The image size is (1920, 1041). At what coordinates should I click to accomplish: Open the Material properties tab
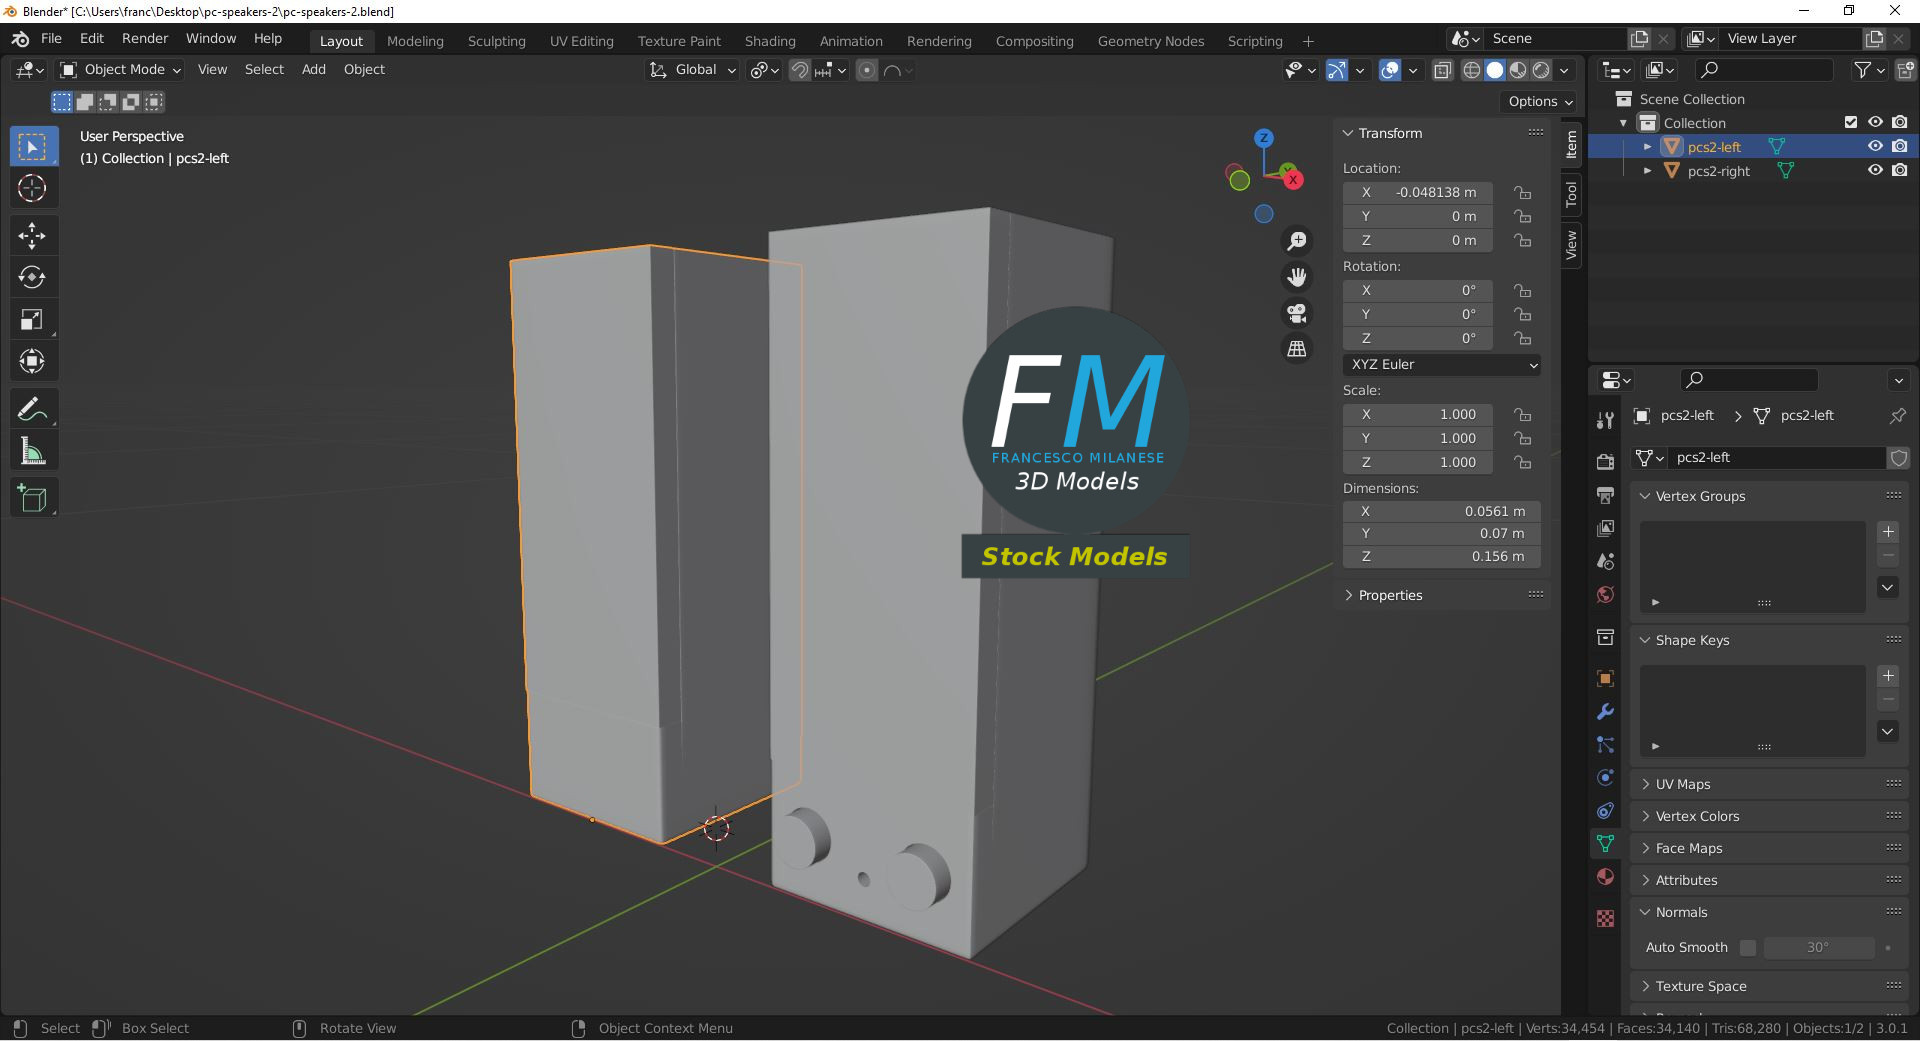(1605, 877)
